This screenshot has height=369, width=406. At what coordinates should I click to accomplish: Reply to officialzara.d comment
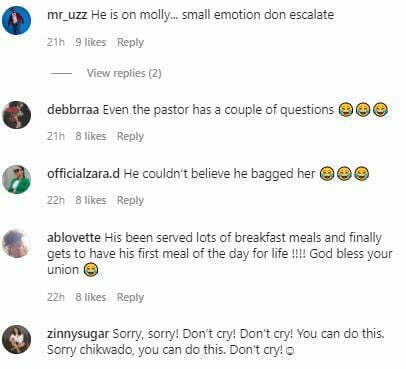(130, 200)
